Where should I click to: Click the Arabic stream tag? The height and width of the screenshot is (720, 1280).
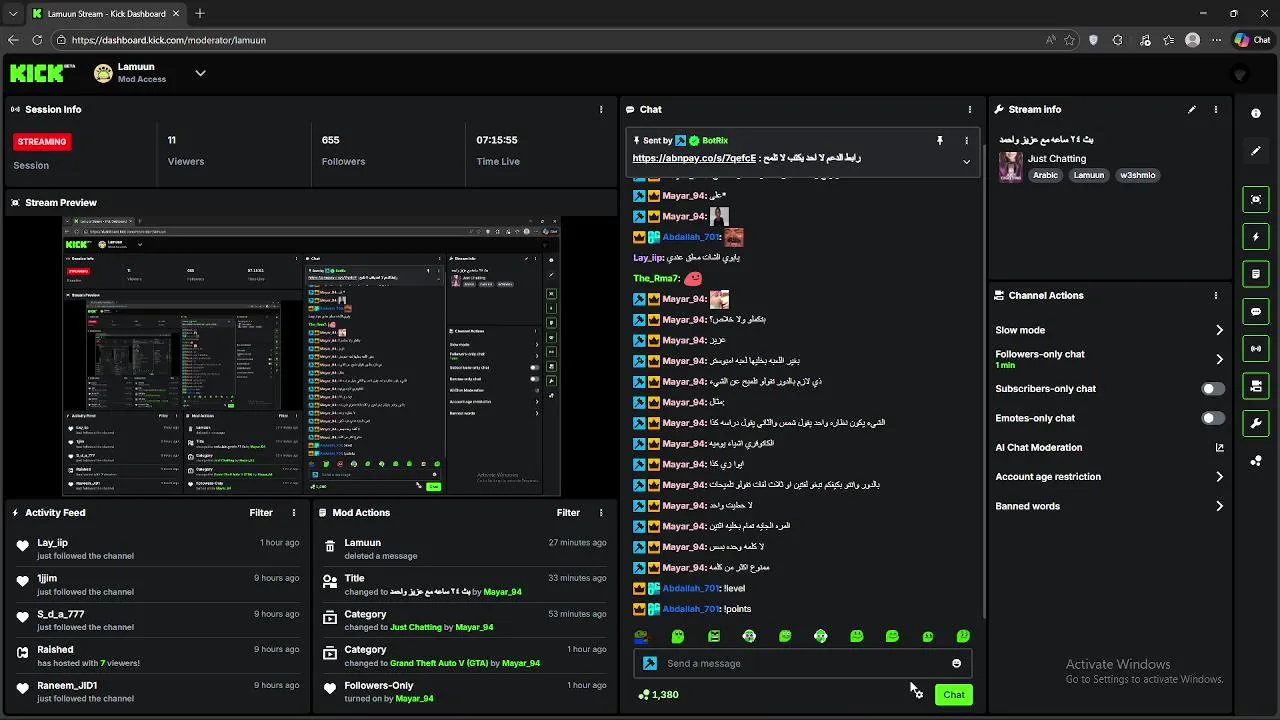tap(1045, 175)
